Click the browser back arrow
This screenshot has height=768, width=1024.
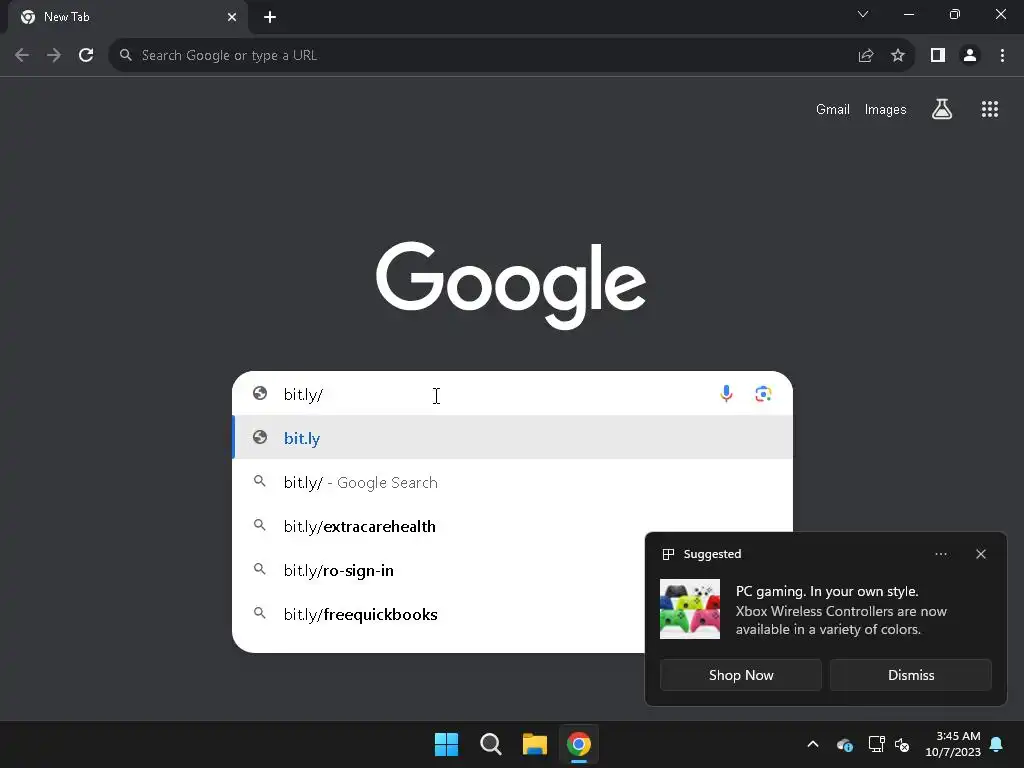tap(22, 56)
